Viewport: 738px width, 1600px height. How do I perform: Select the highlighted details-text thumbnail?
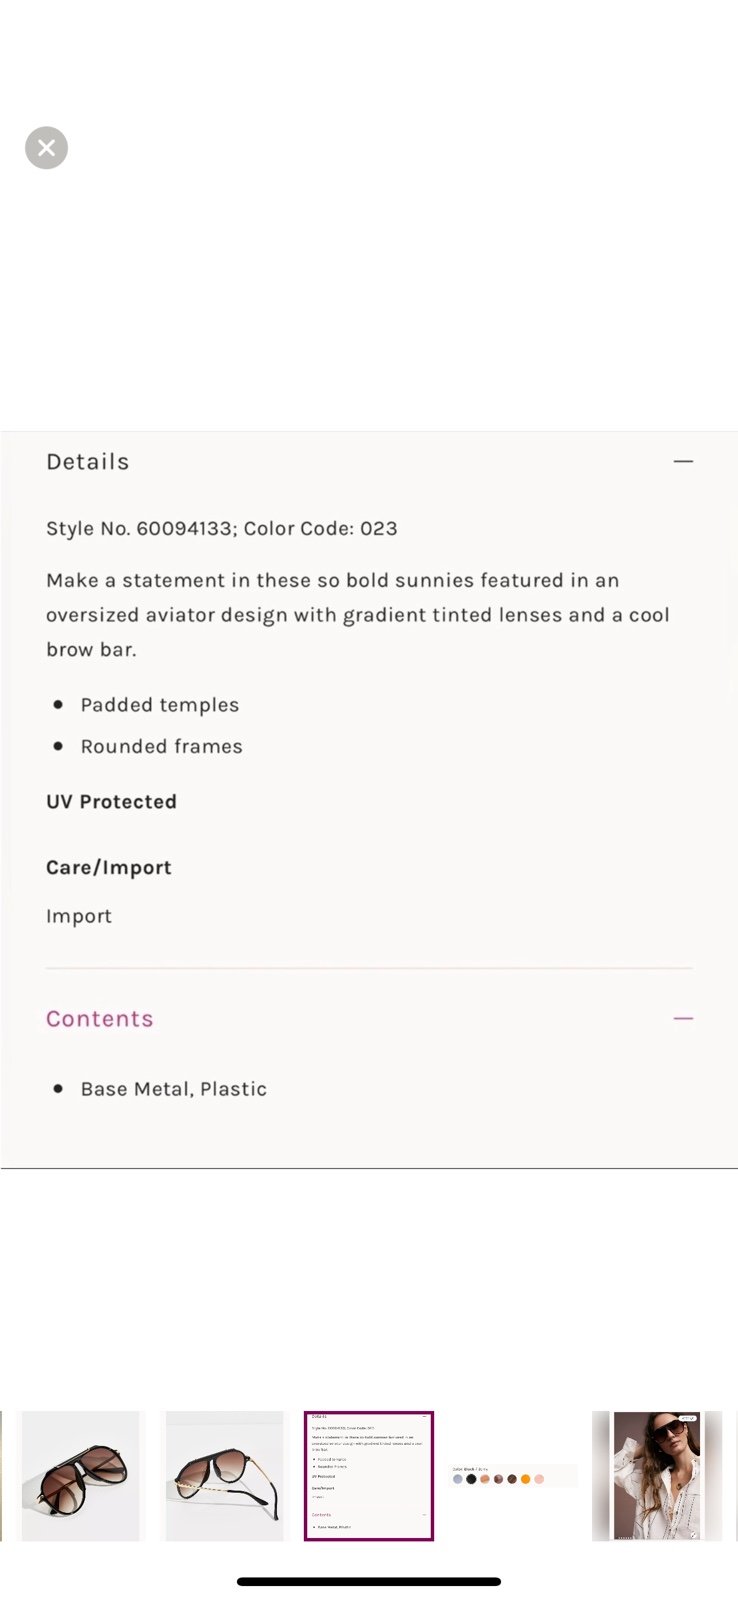point(369,1476)
